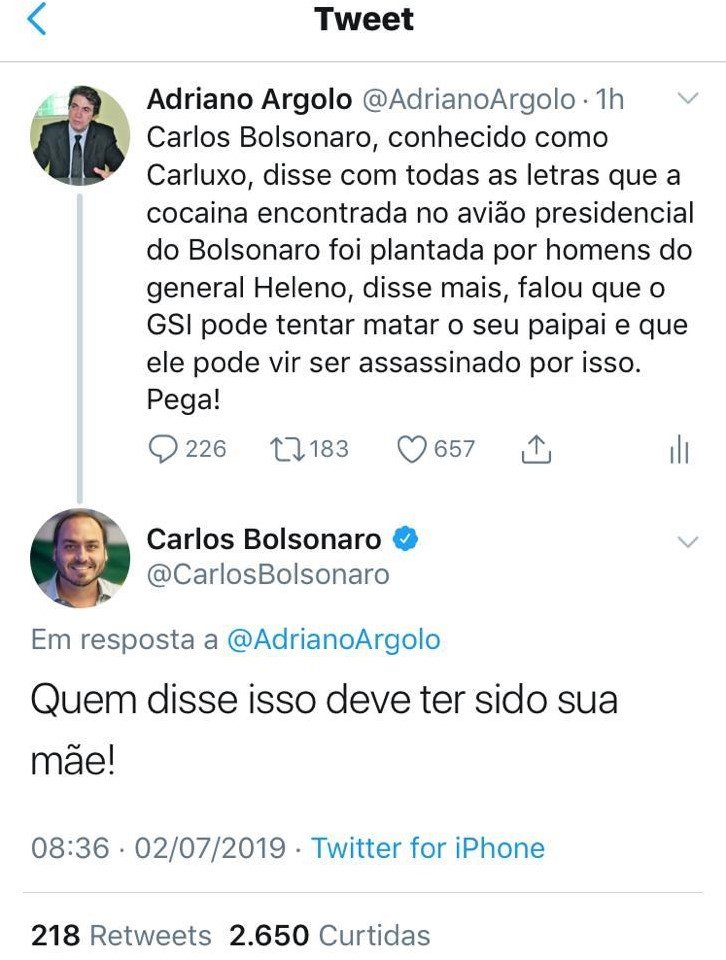Like the tweet with heart icon

[x=412, y=450]
